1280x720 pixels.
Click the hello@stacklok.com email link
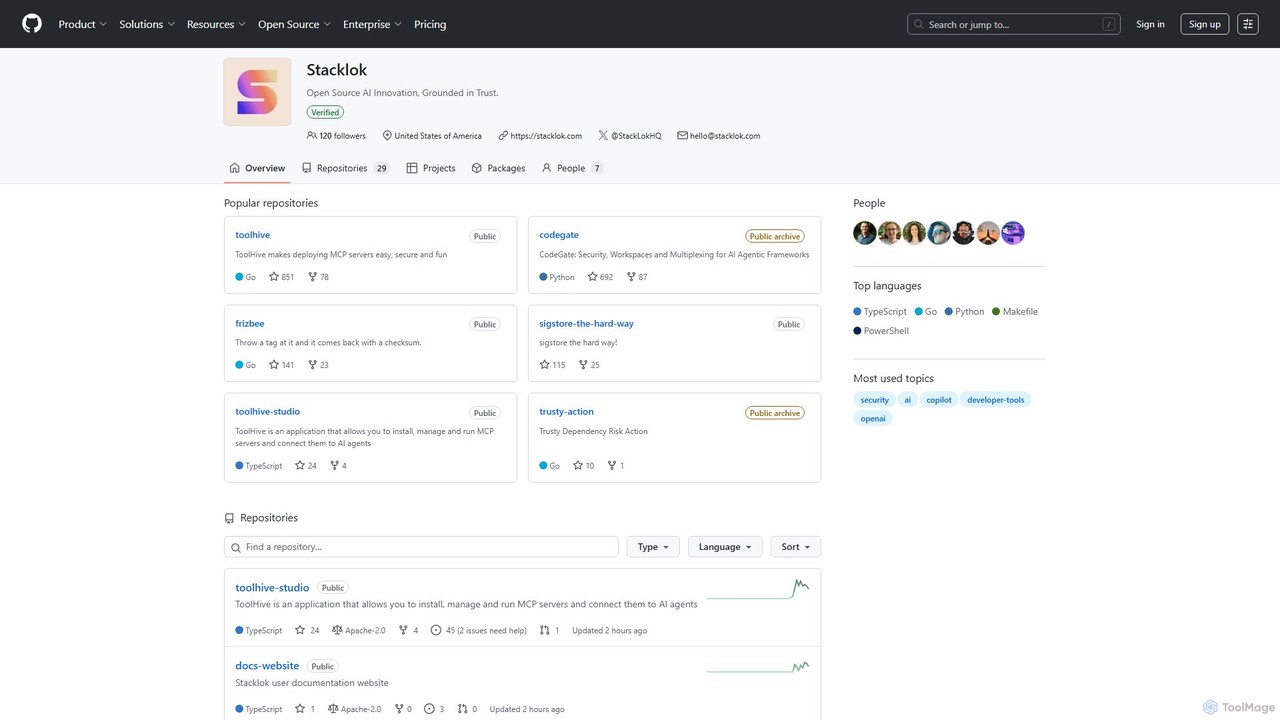pyautogui.click(x=725, y=136)
